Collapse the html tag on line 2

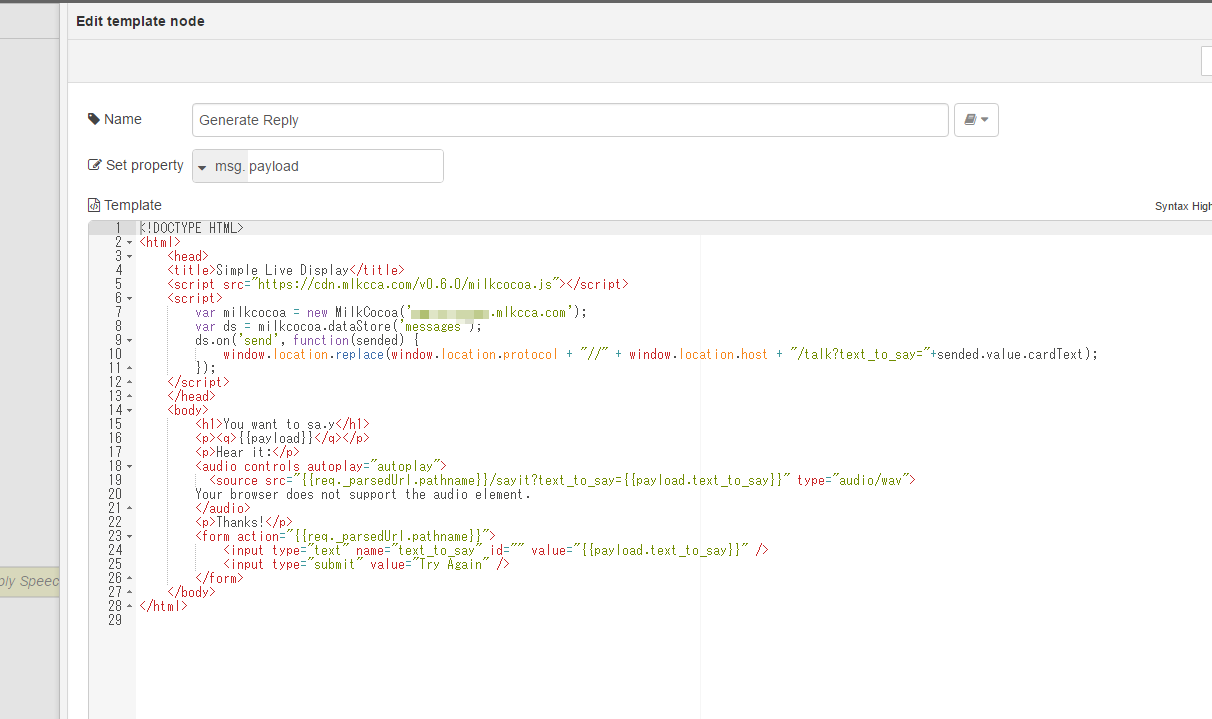pos(130,242)
